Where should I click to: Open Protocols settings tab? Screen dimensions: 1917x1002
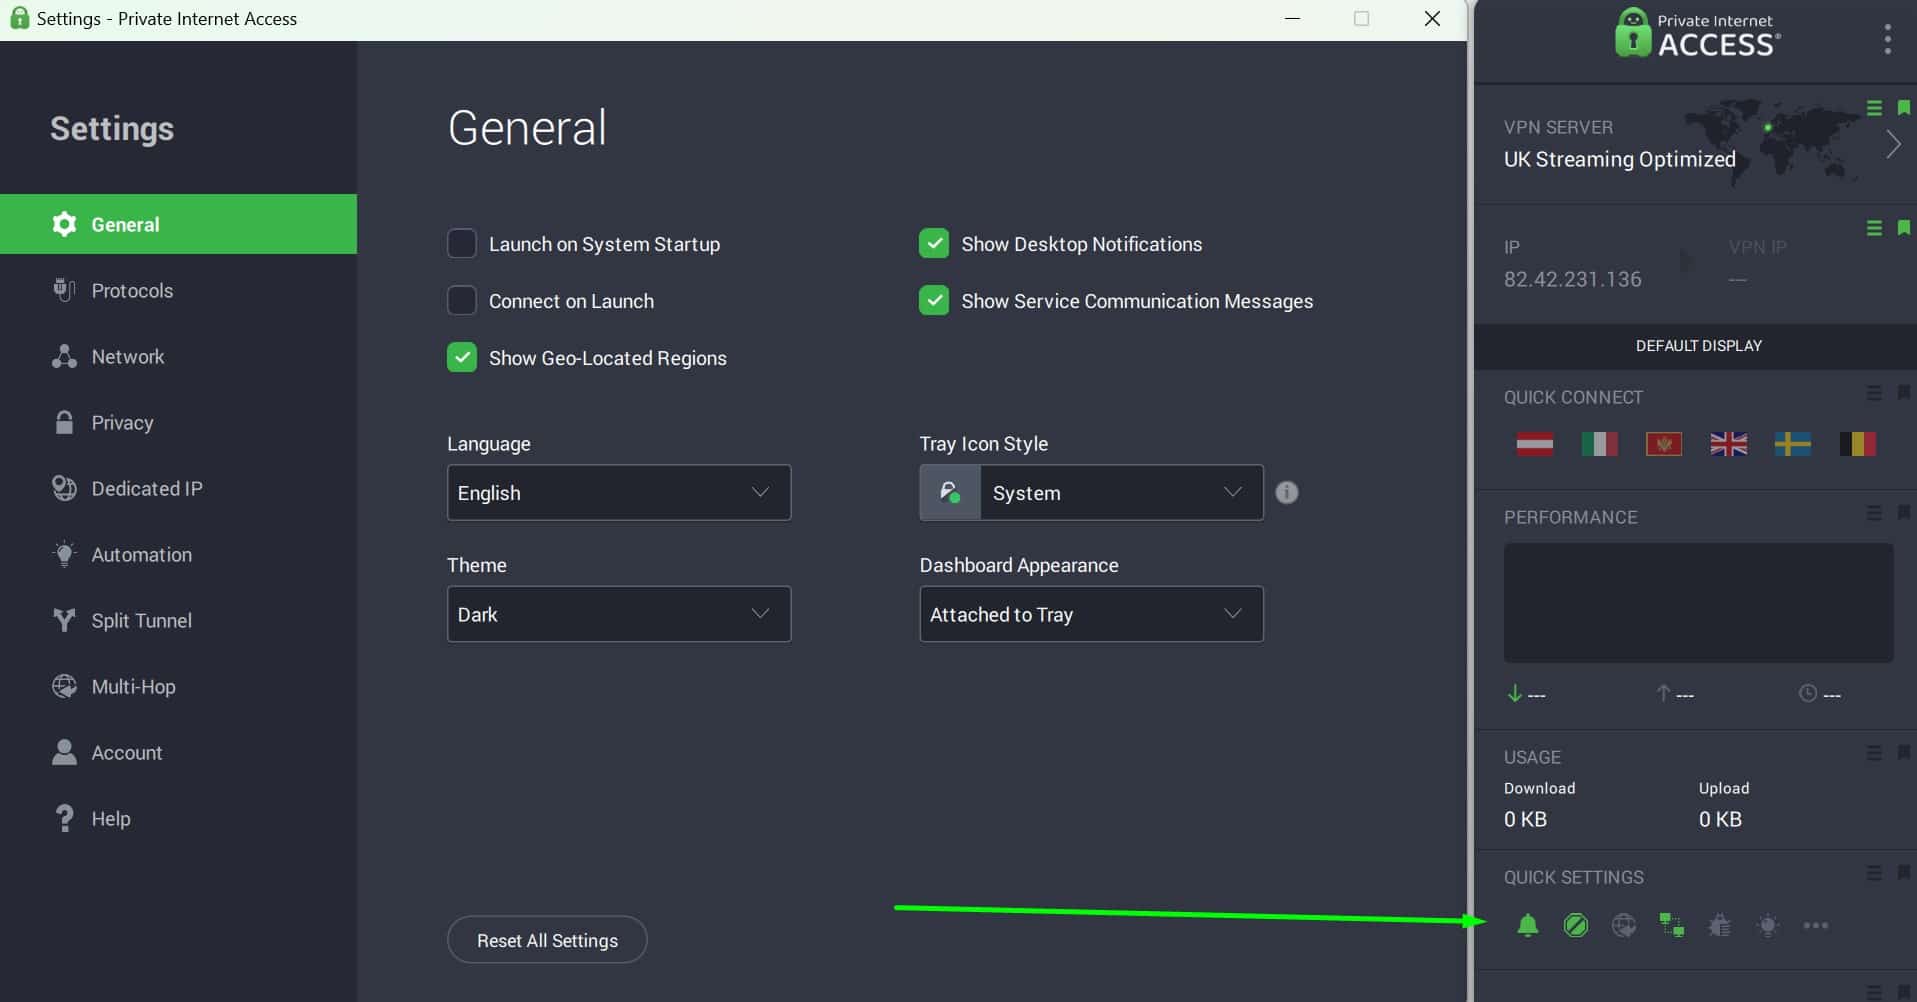pos(178,290)
